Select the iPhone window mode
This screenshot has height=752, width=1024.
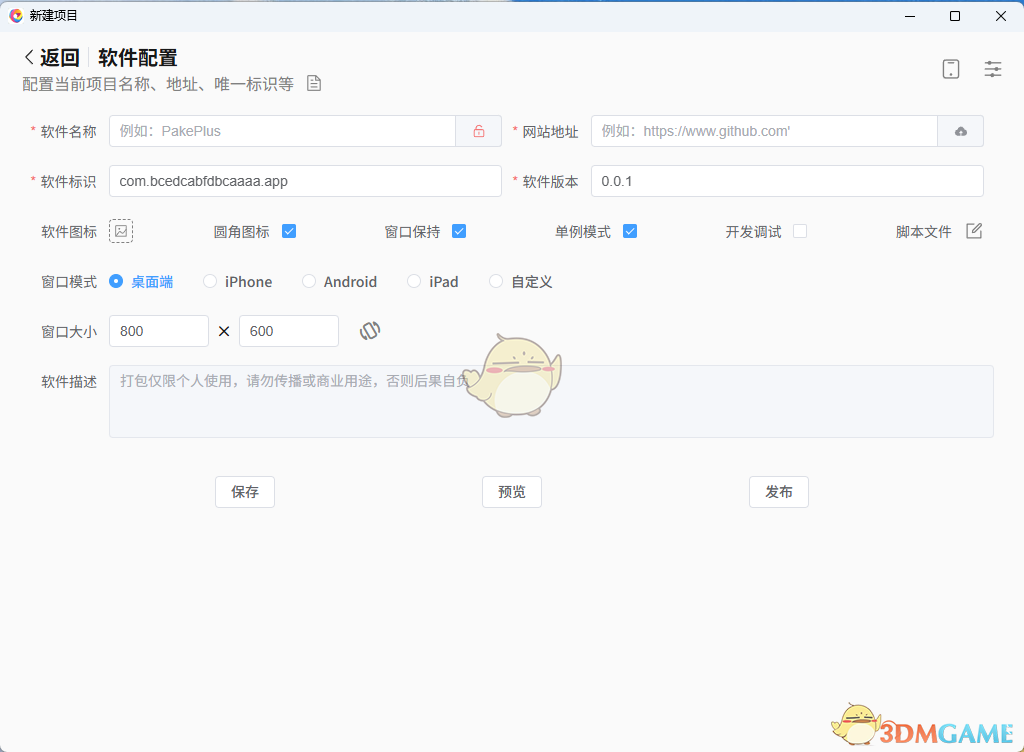tap(210, 281)
